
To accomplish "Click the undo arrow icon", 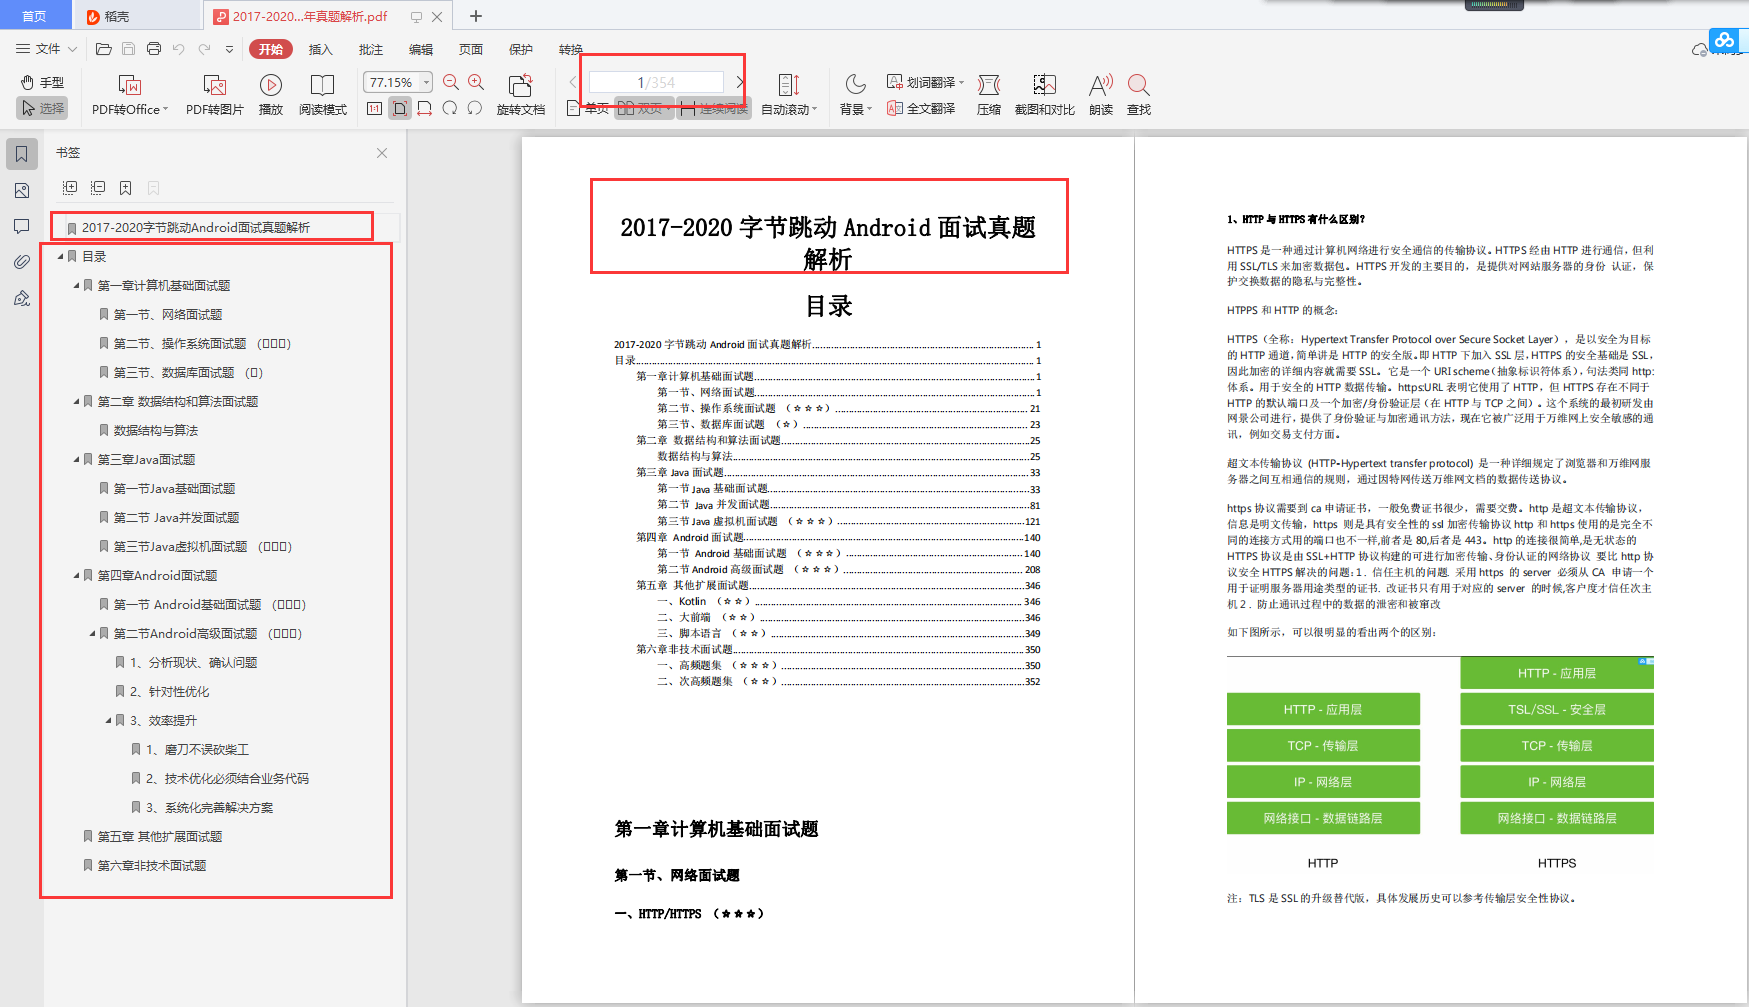I will (x=178, y=48).
